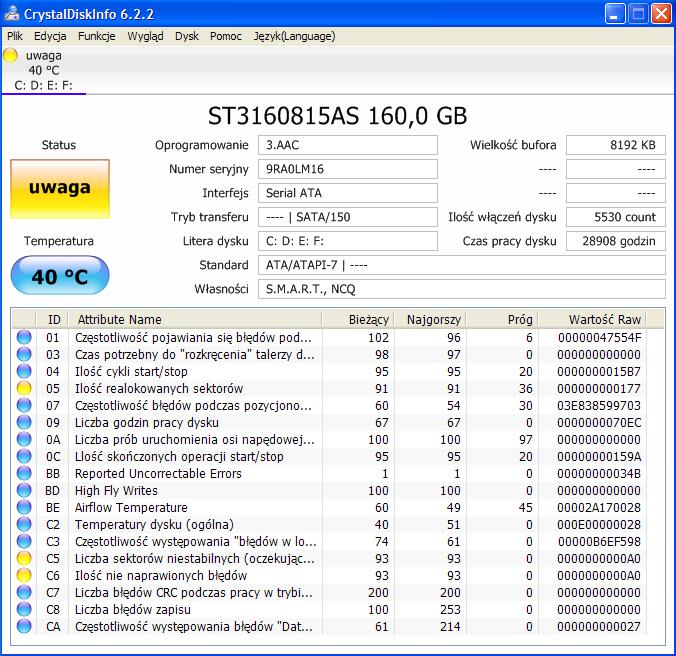Click blue status circle for attribute C8

point(24,609)
